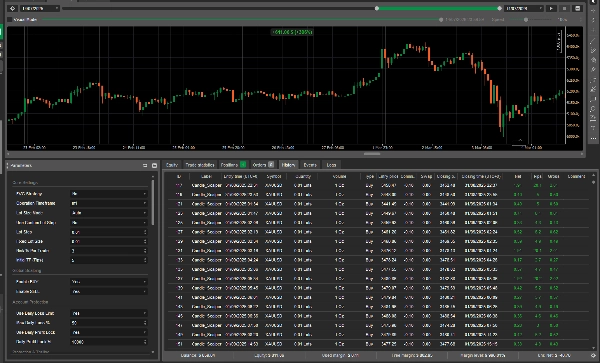The height and width of the screenshot is (363, 600).
Task: Sort history by the Label column header
Action: coord(206,176)
